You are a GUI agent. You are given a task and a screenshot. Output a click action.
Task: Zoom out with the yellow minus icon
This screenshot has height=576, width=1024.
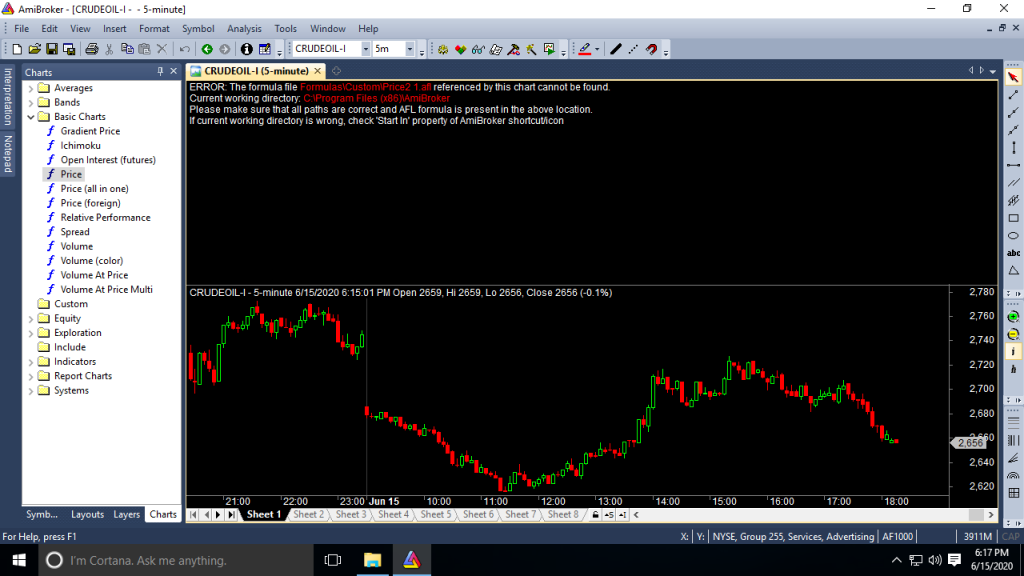(x=1013, y=334)
